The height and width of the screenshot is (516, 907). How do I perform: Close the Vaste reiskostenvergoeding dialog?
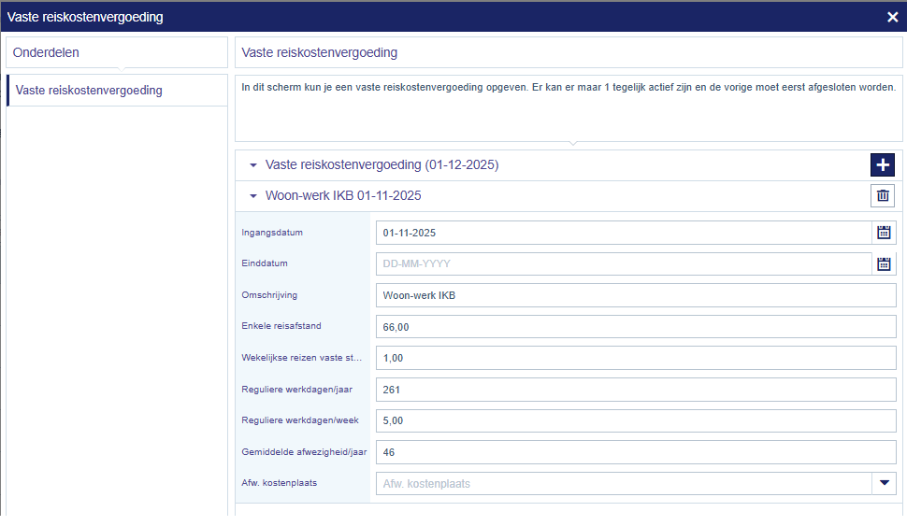pyautogui.click(x=893, y=17)
